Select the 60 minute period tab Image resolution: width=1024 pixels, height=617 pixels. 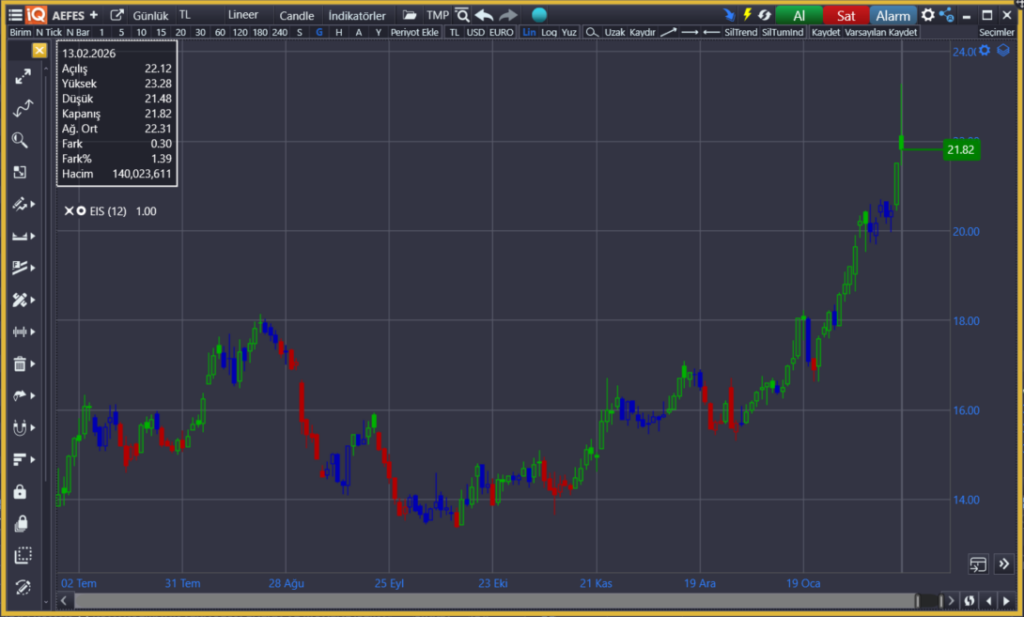(220, 32)
